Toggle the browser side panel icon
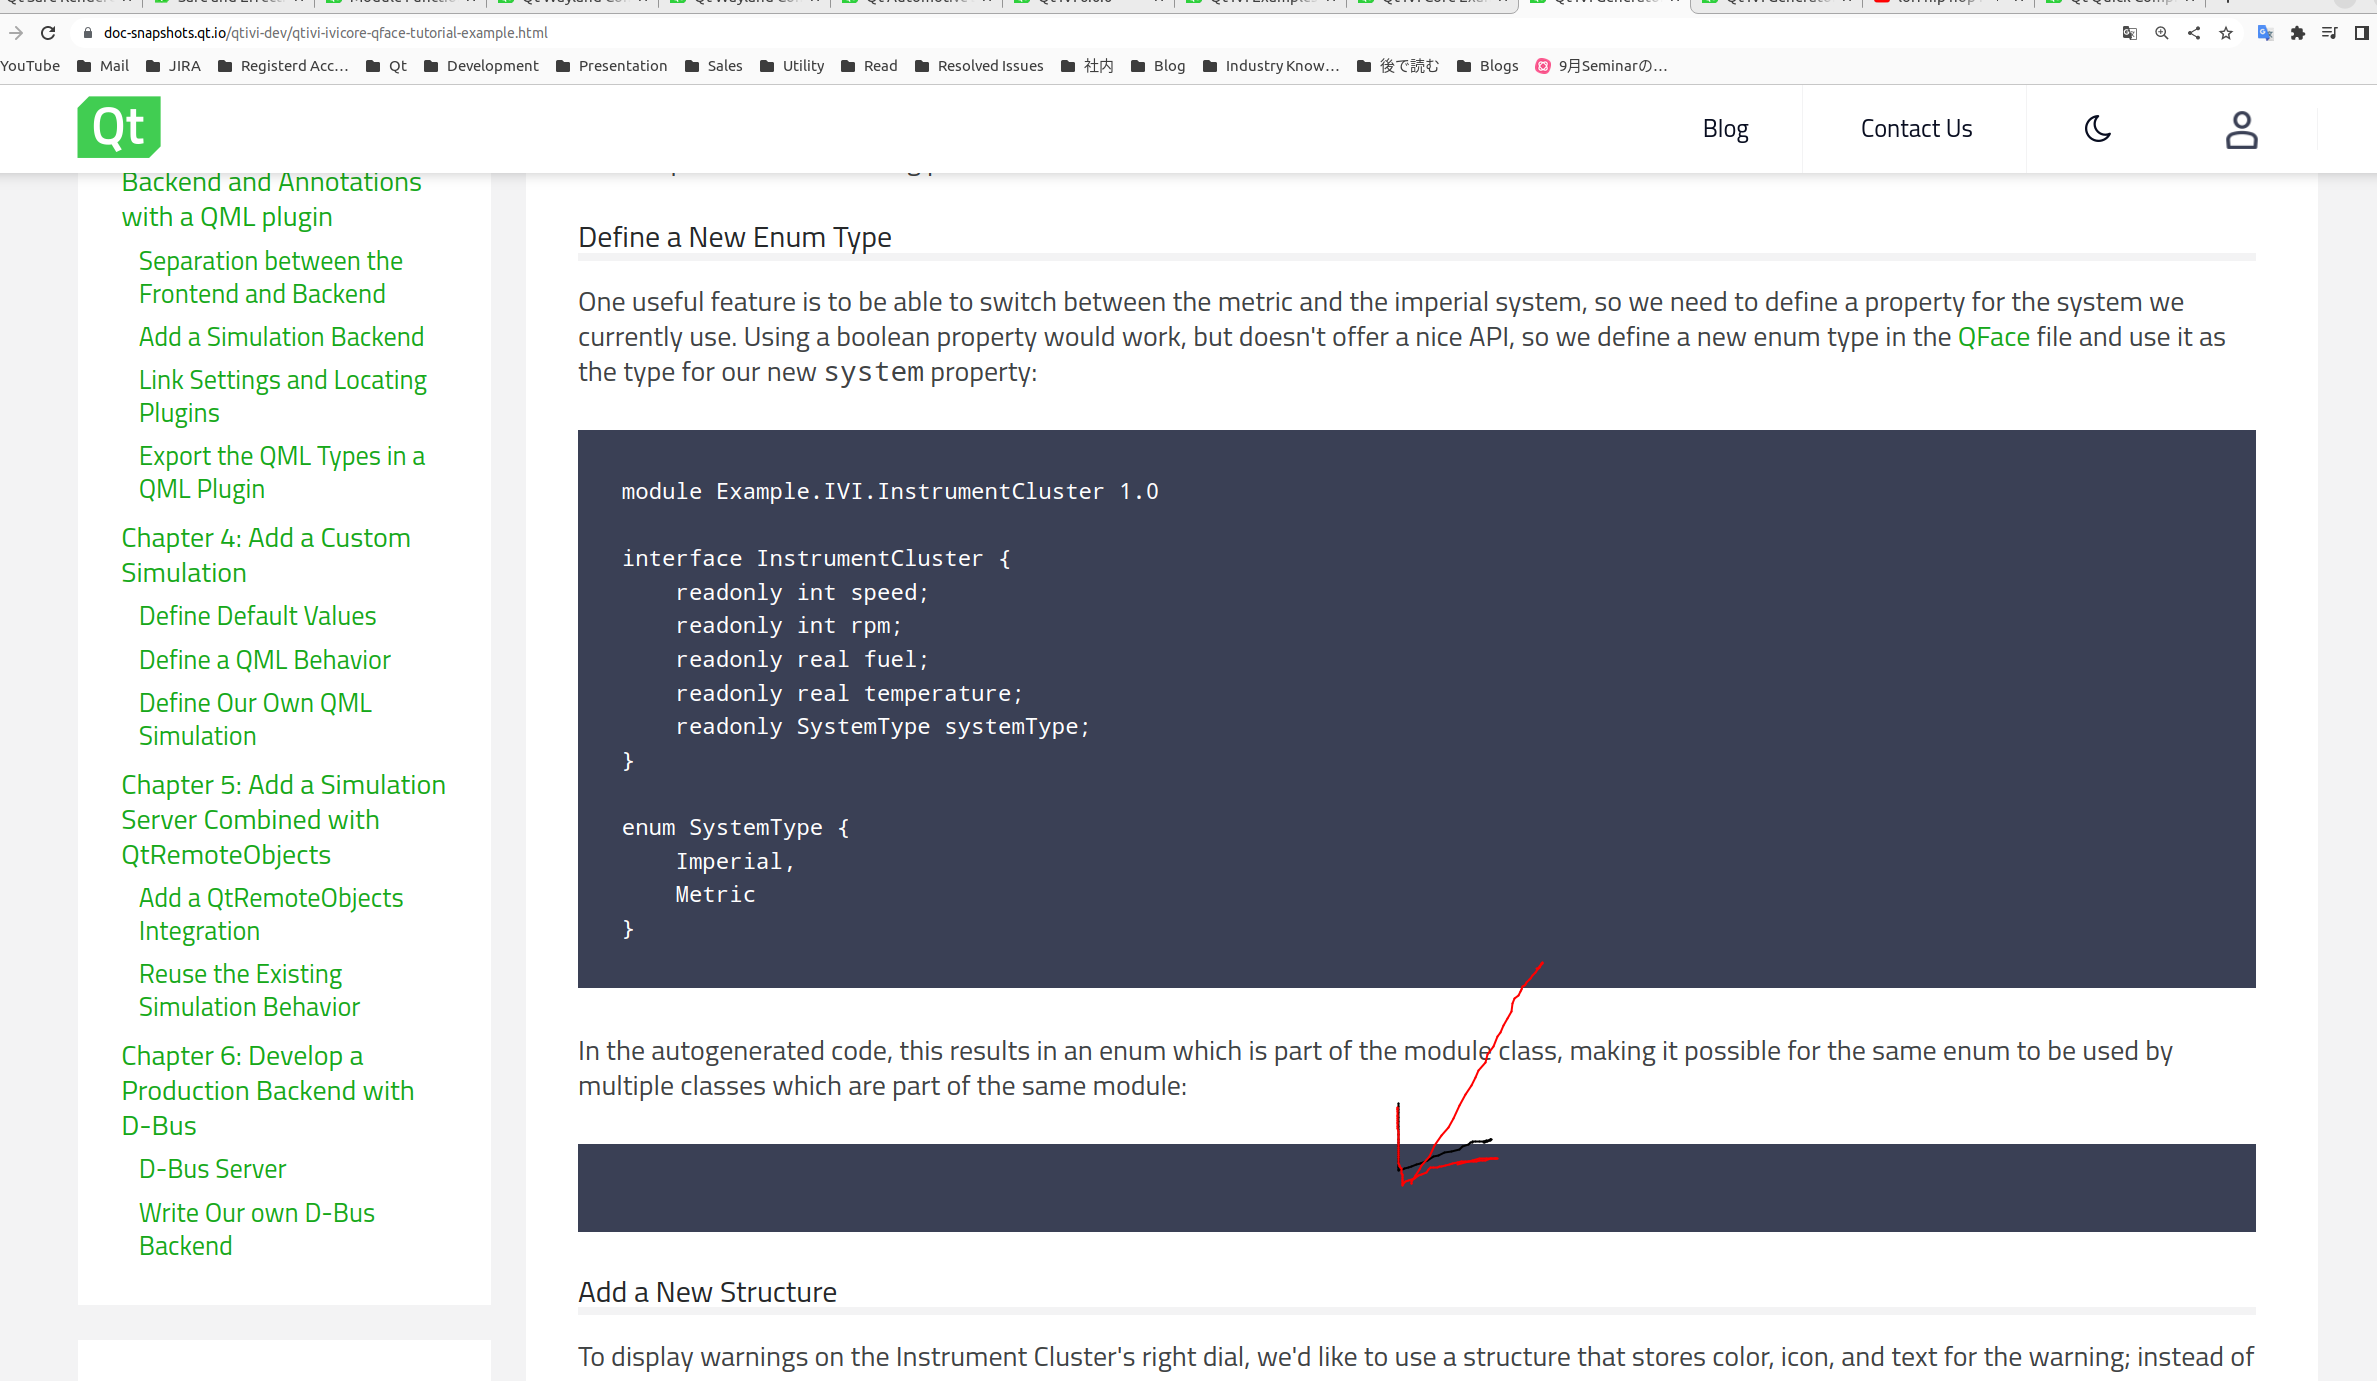 [2362, 33]
